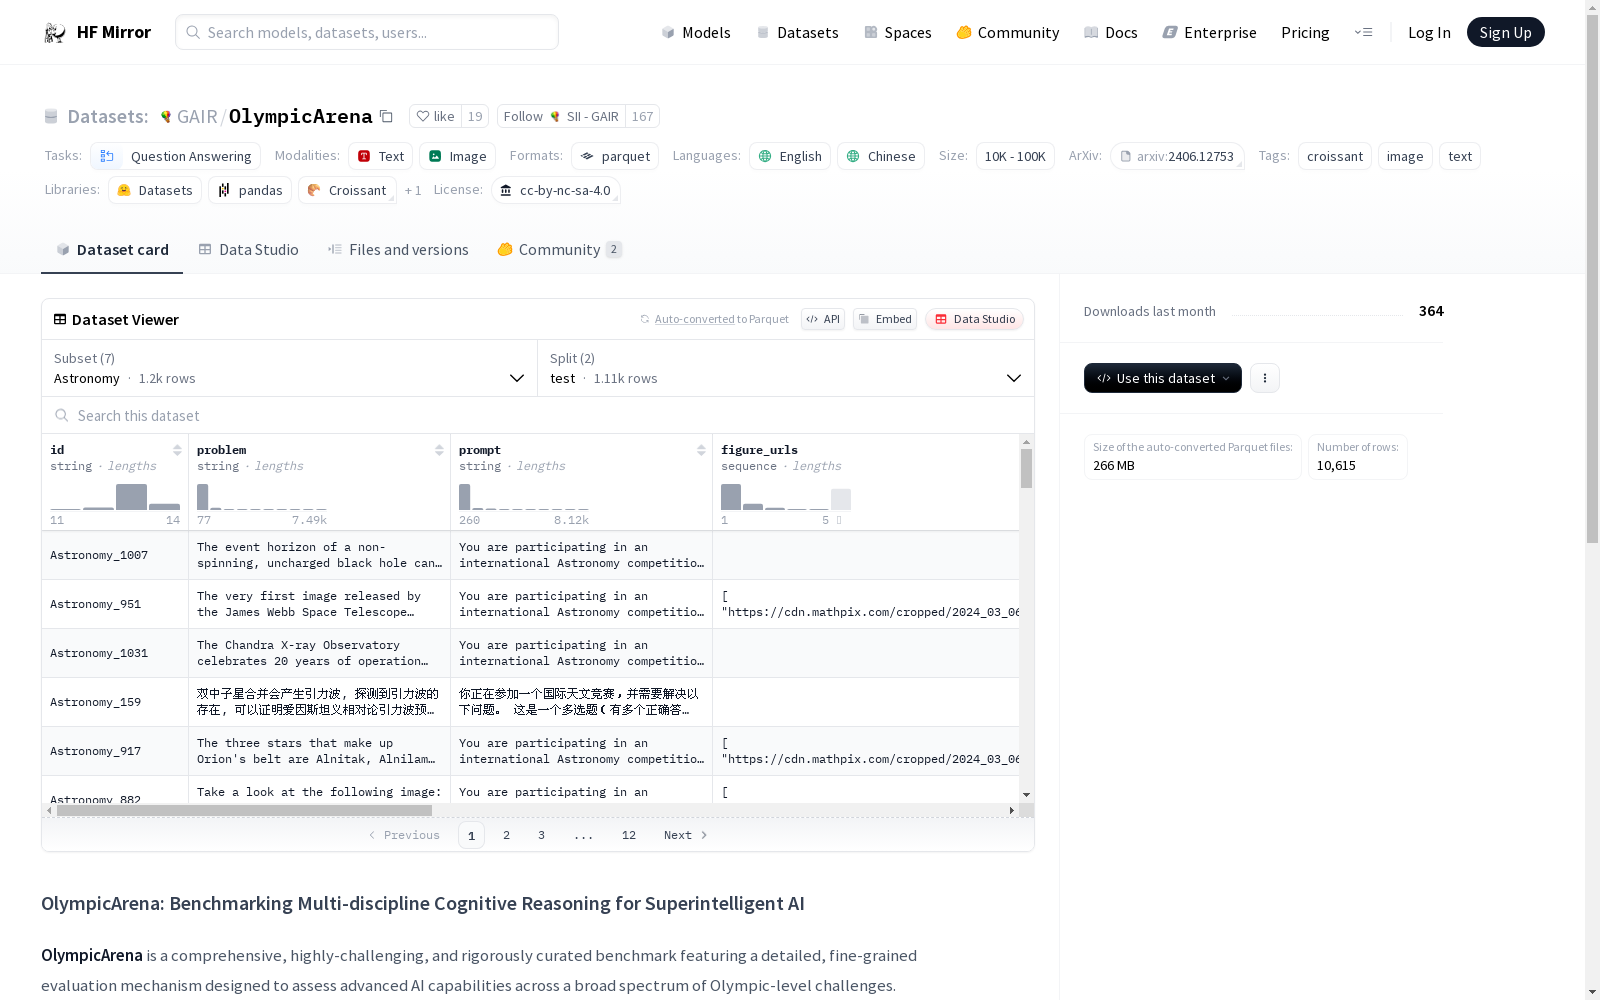Open the GAIR organization link
The image size is (1600, 1000).
pos(197,117)
